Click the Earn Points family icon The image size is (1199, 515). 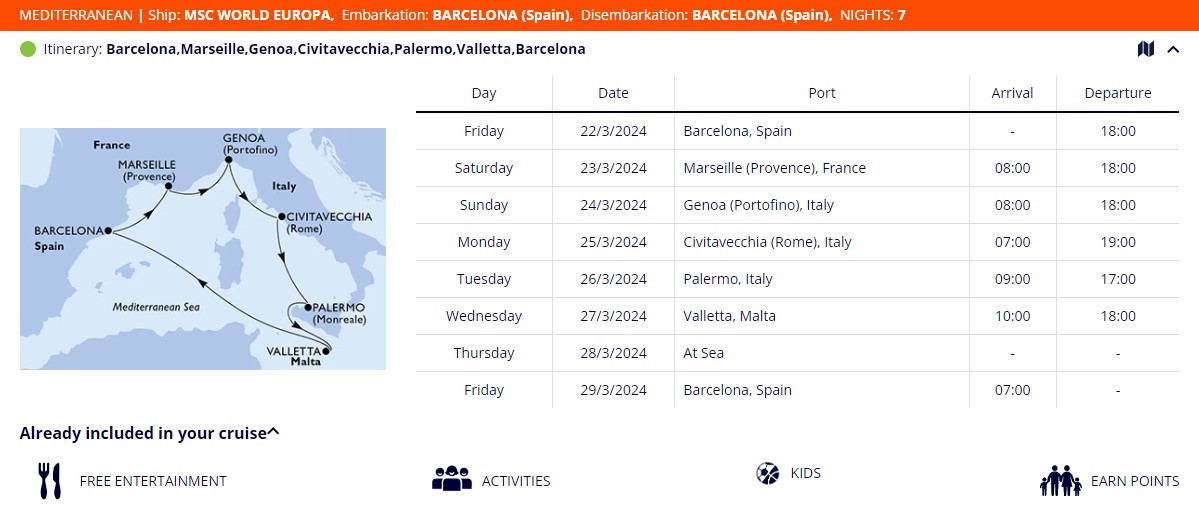click(1061, 481)
